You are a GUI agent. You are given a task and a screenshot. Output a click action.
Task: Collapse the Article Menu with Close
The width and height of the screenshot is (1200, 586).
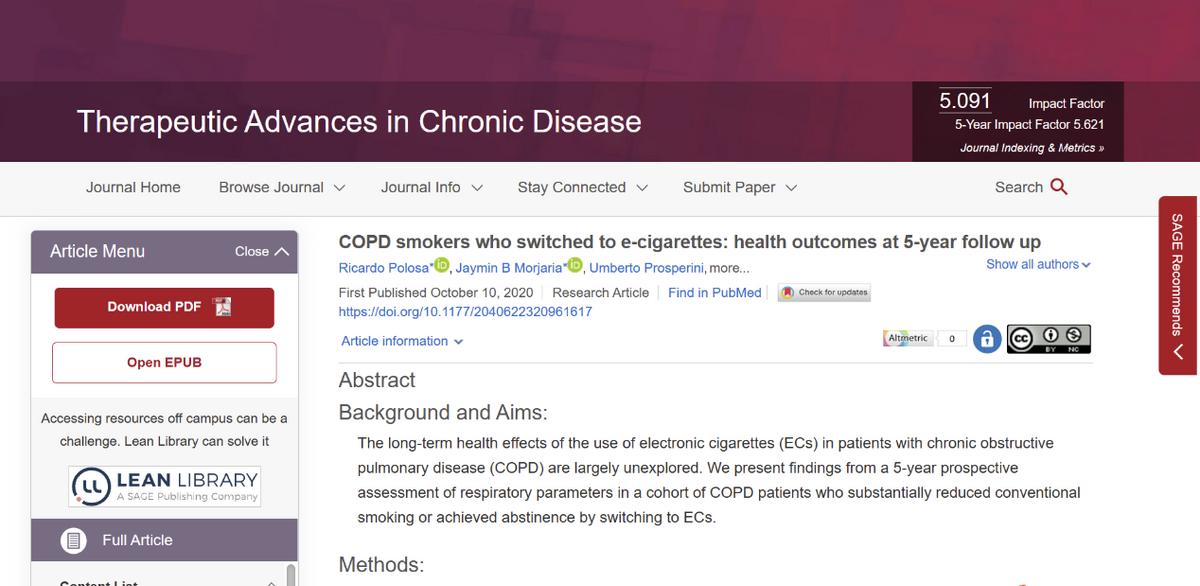pos(261,252)
